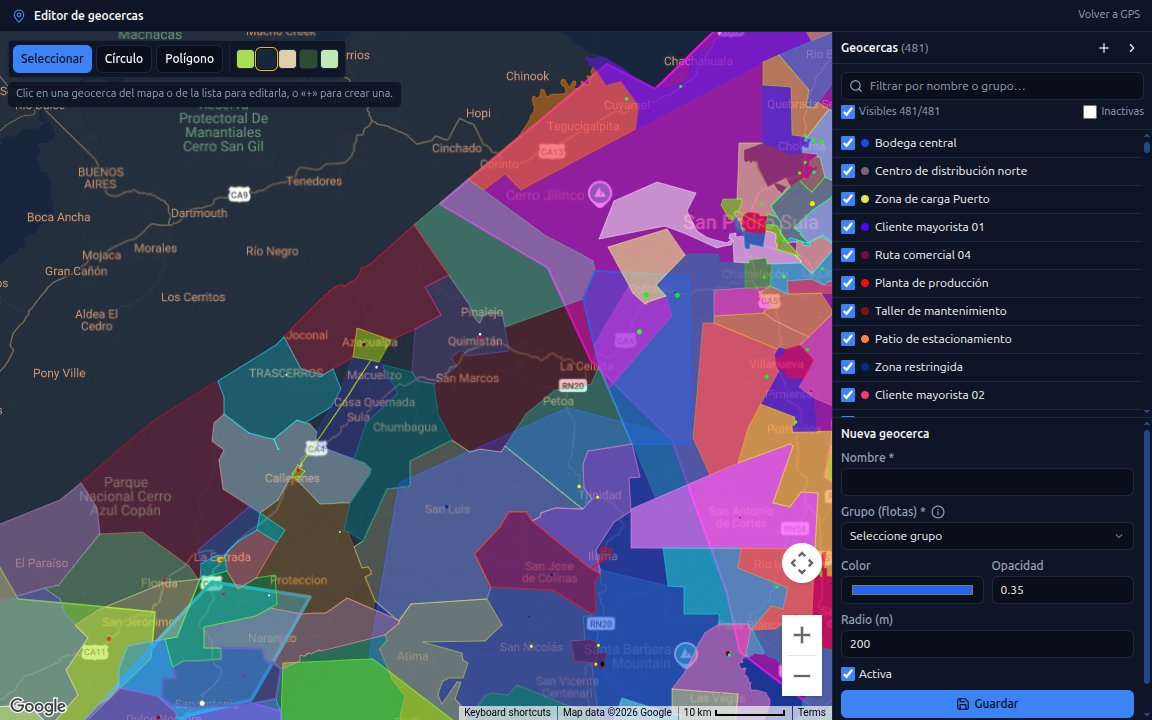
Task: Click the Cerro Jilinco mountain marker icon
Action: 601,193
